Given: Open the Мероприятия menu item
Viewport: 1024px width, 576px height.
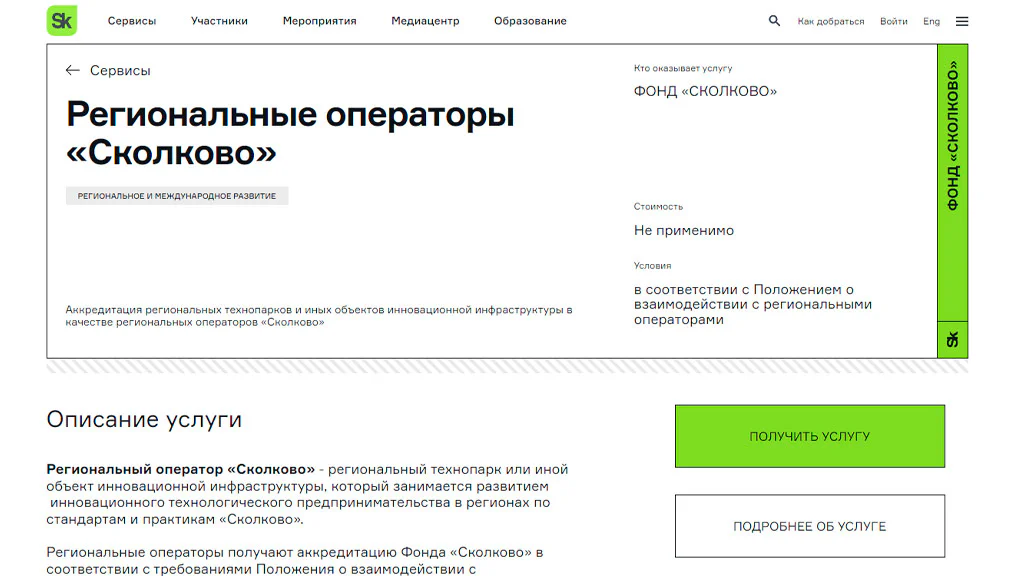Looking at the screenshot, I should coord(319,21).
